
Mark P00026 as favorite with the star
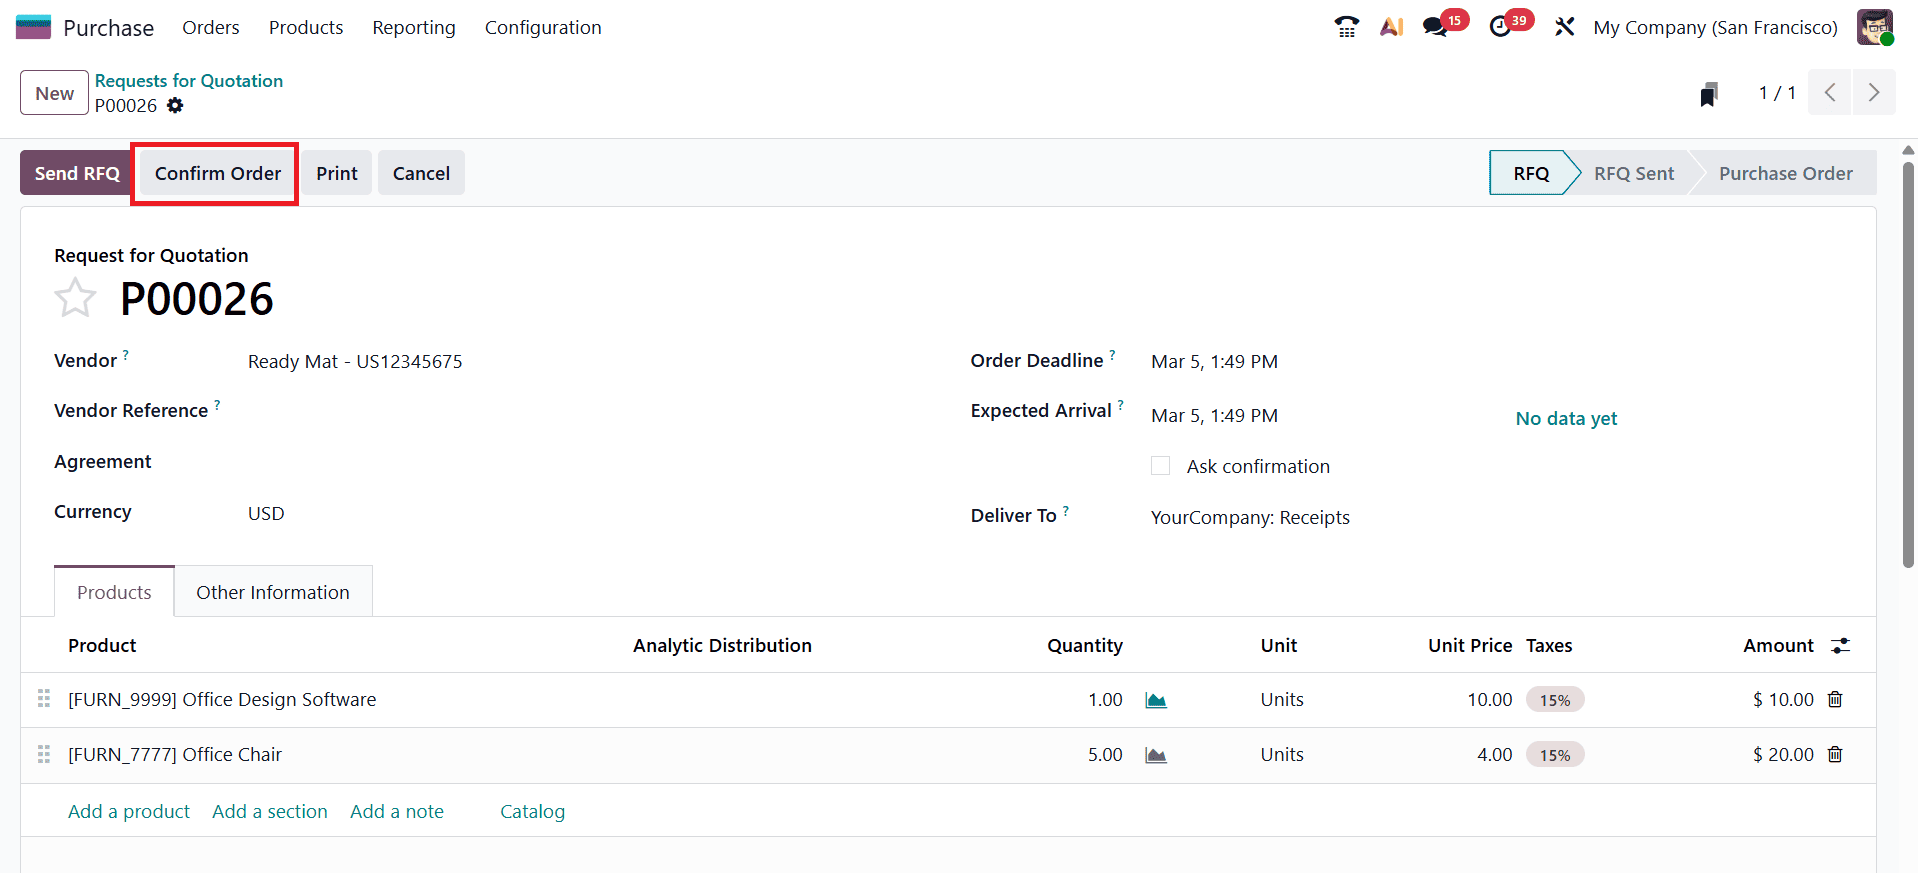click(75, 297)
